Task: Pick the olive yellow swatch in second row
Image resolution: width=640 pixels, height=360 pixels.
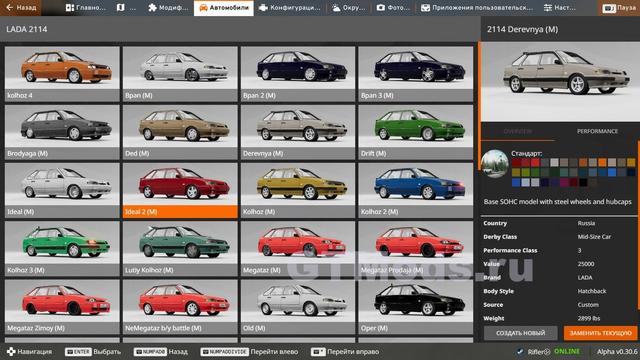Action: tap(516, 172)
